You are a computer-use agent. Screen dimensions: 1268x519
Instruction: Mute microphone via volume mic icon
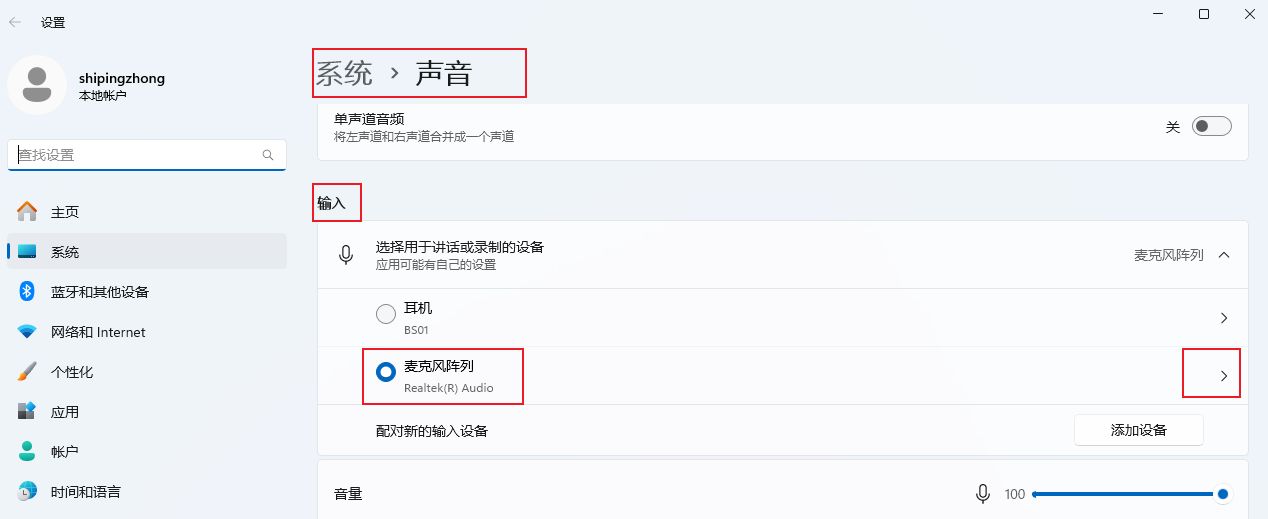(983, 494)
